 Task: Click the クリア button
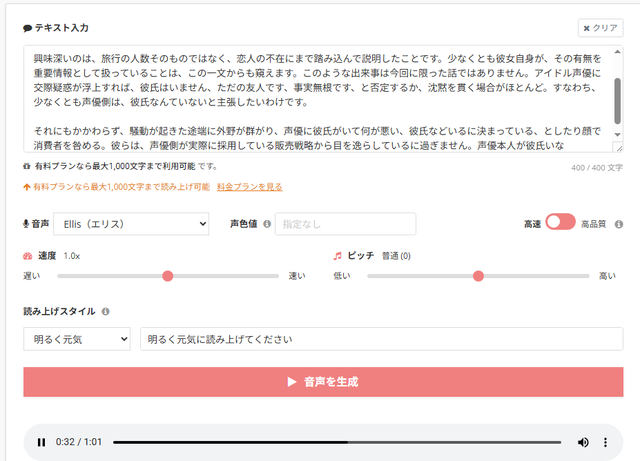point(600,28)
